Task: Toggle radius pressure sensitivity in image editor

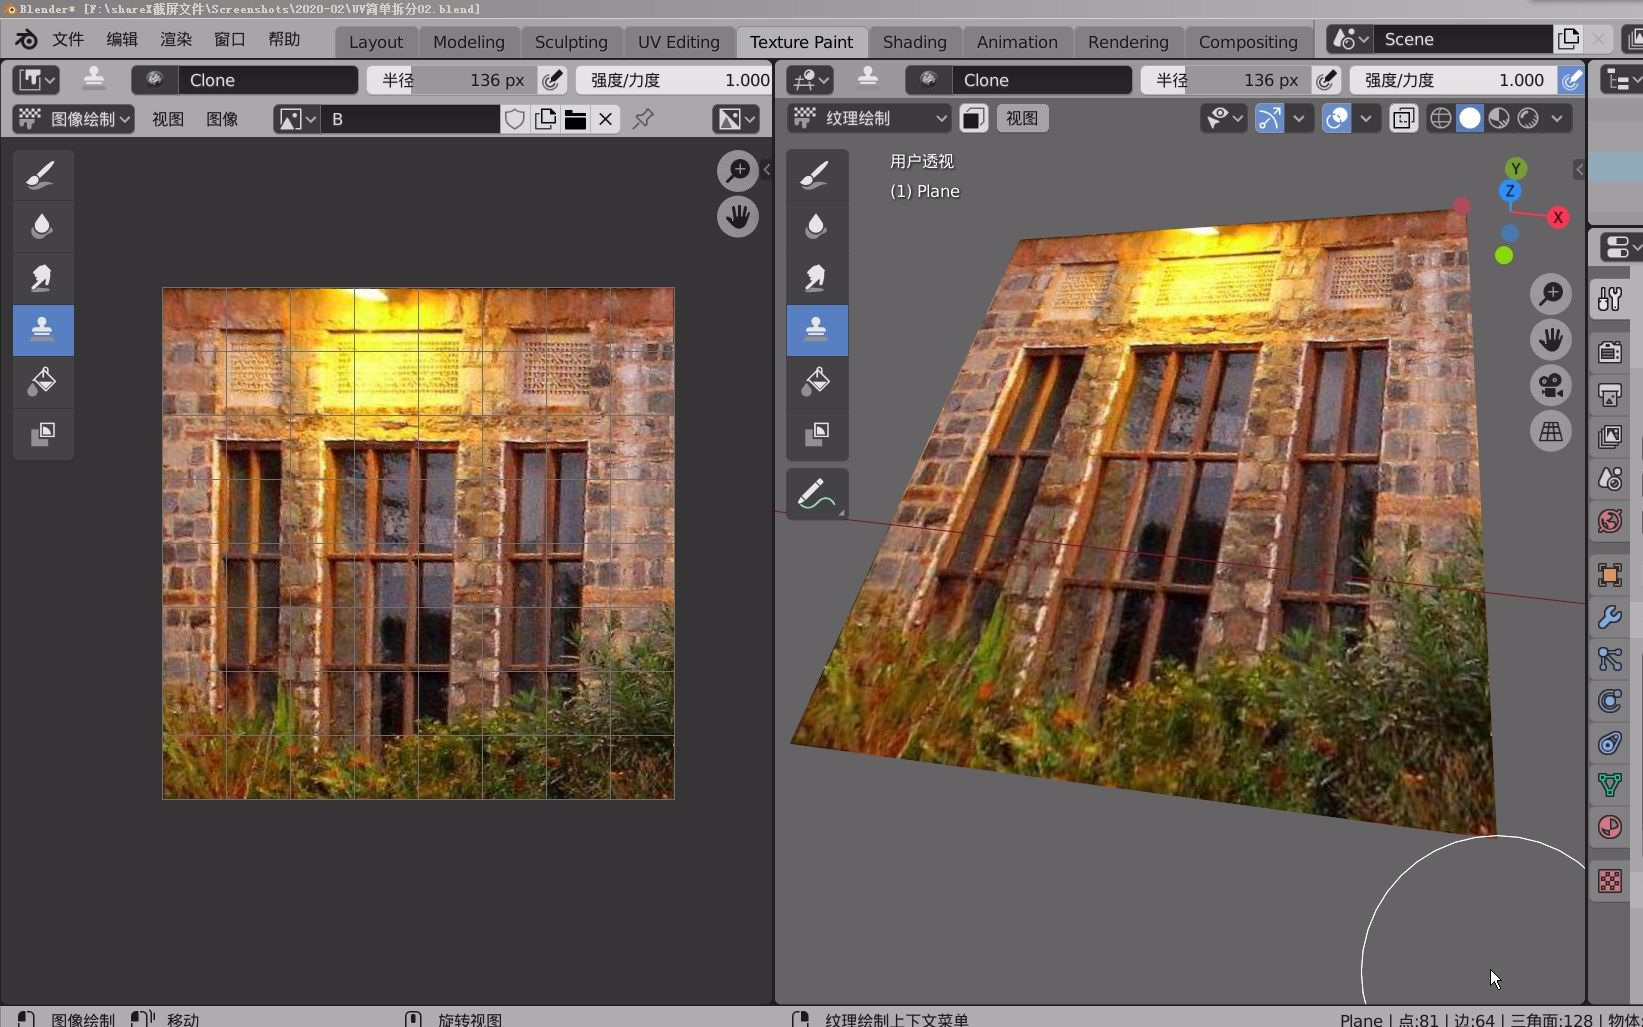Action: click(x=552, y=80)
